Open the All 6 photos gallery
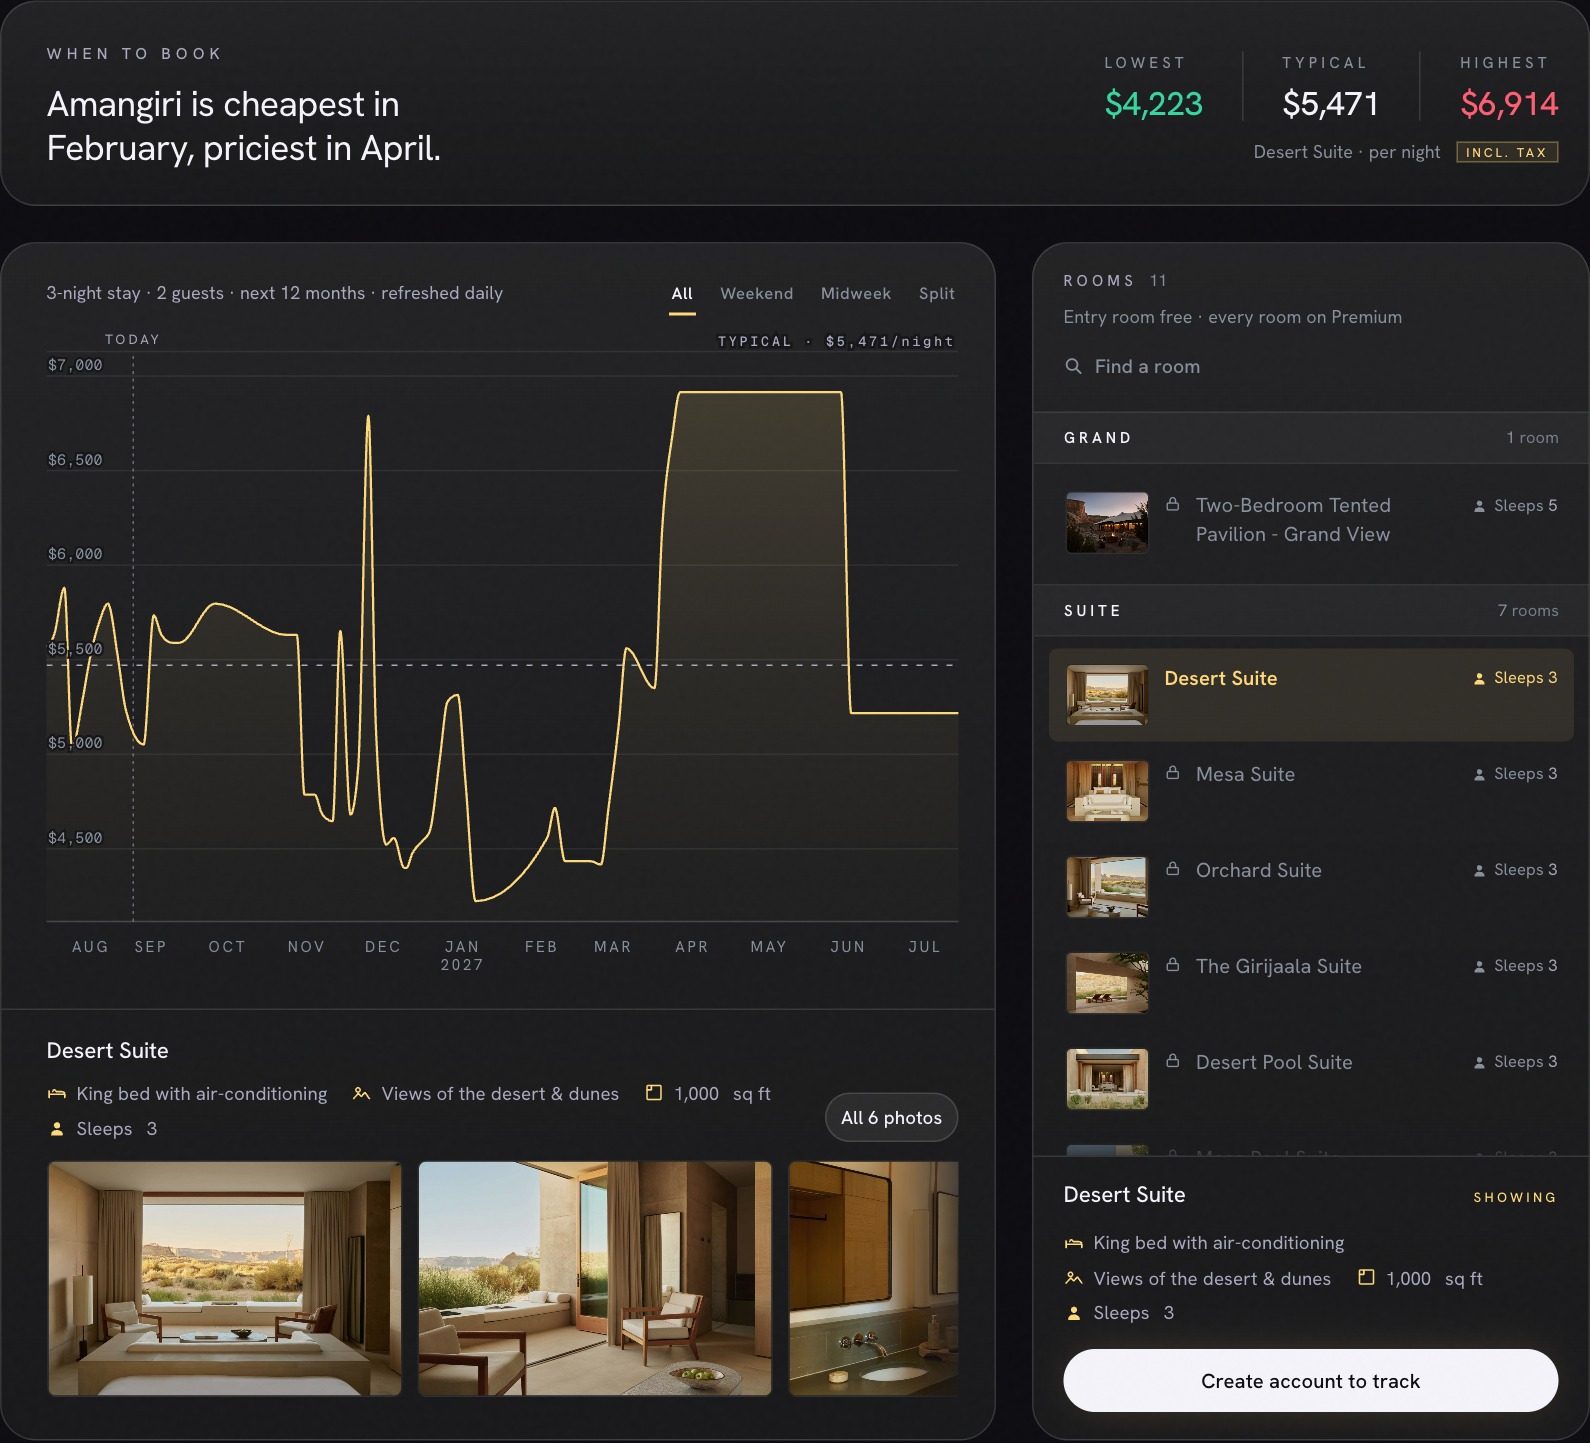 click(x=891, y=1117)
